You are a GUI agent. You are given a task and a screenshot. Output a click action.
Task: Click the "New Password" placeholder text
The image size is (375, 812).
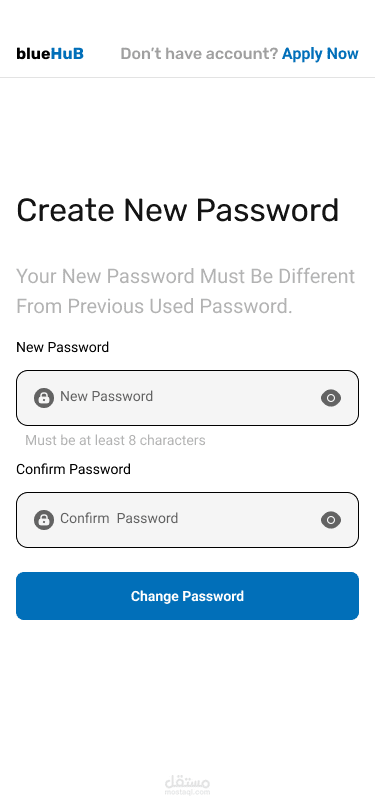[x=107, y=396]
